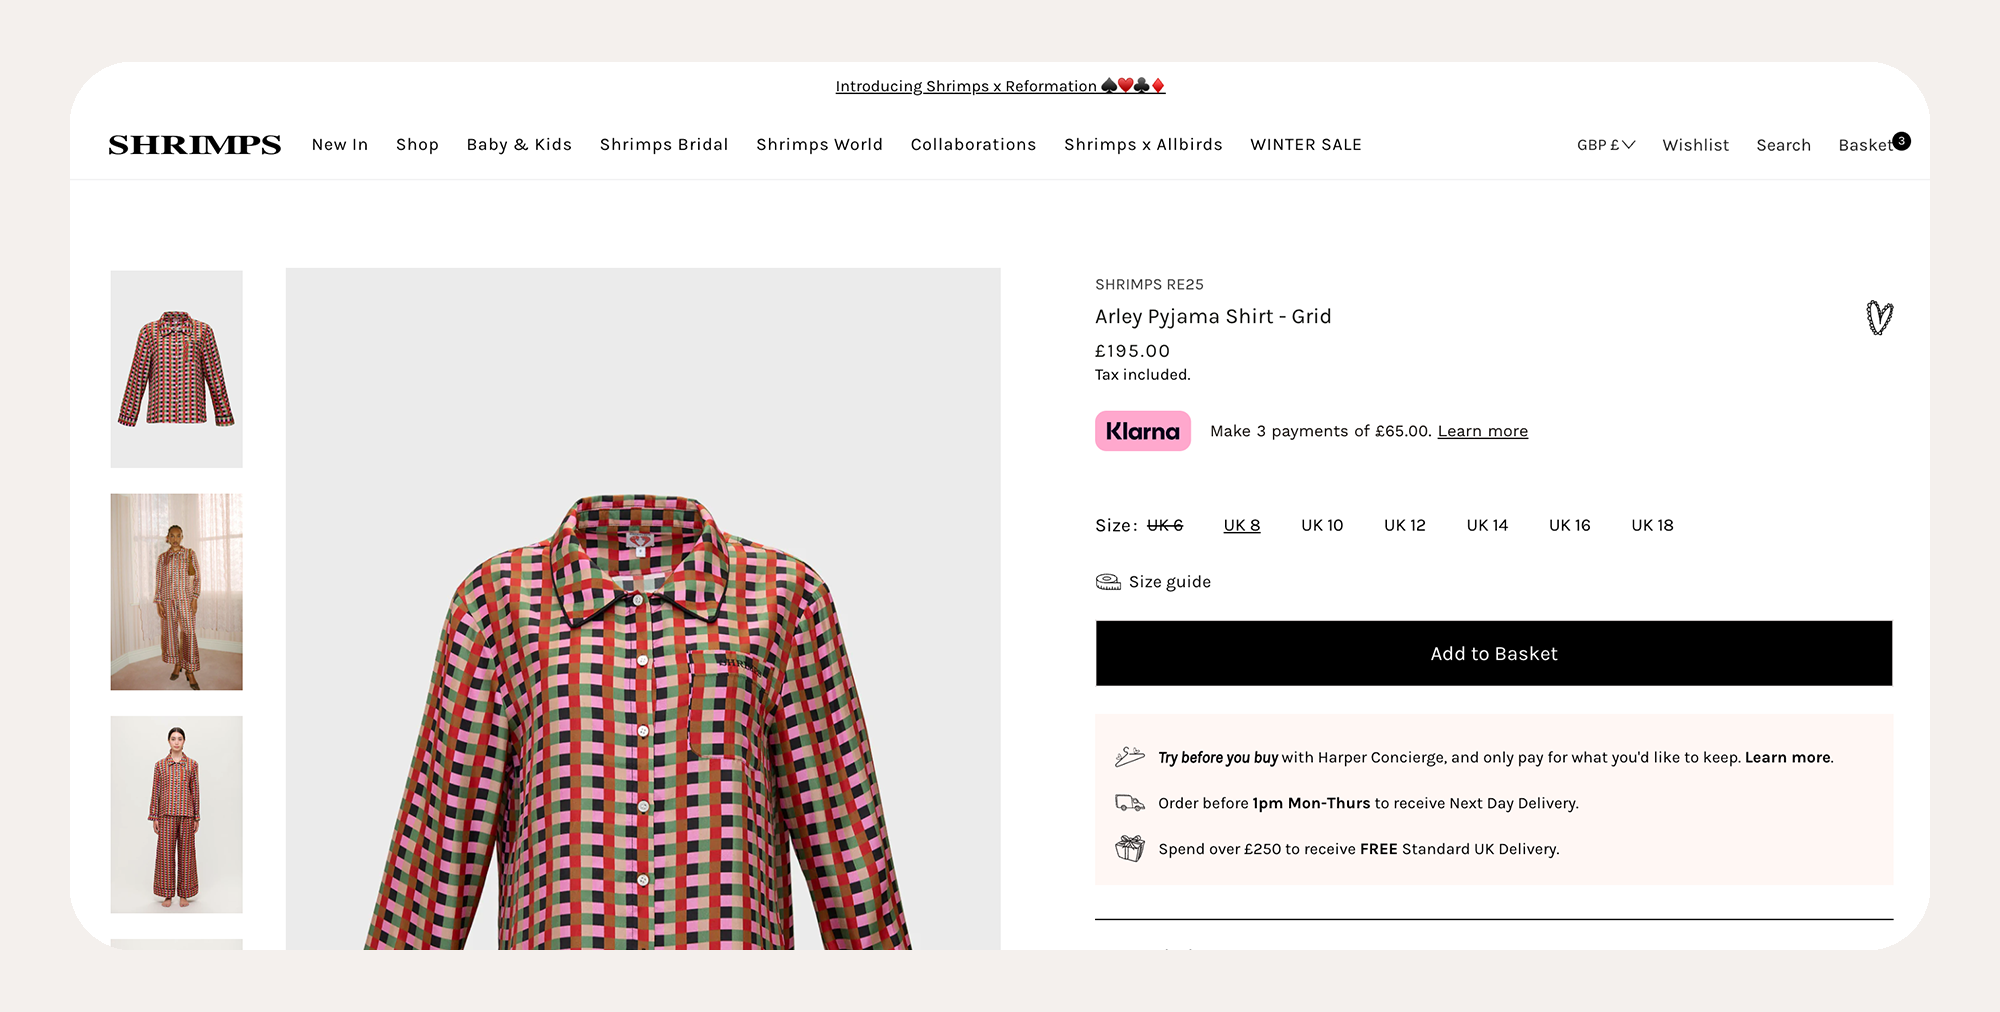Go to WINTER SALE page
This screenshot has width=2000, height=1012.
pyautogui.click(x=1306, y=145)
